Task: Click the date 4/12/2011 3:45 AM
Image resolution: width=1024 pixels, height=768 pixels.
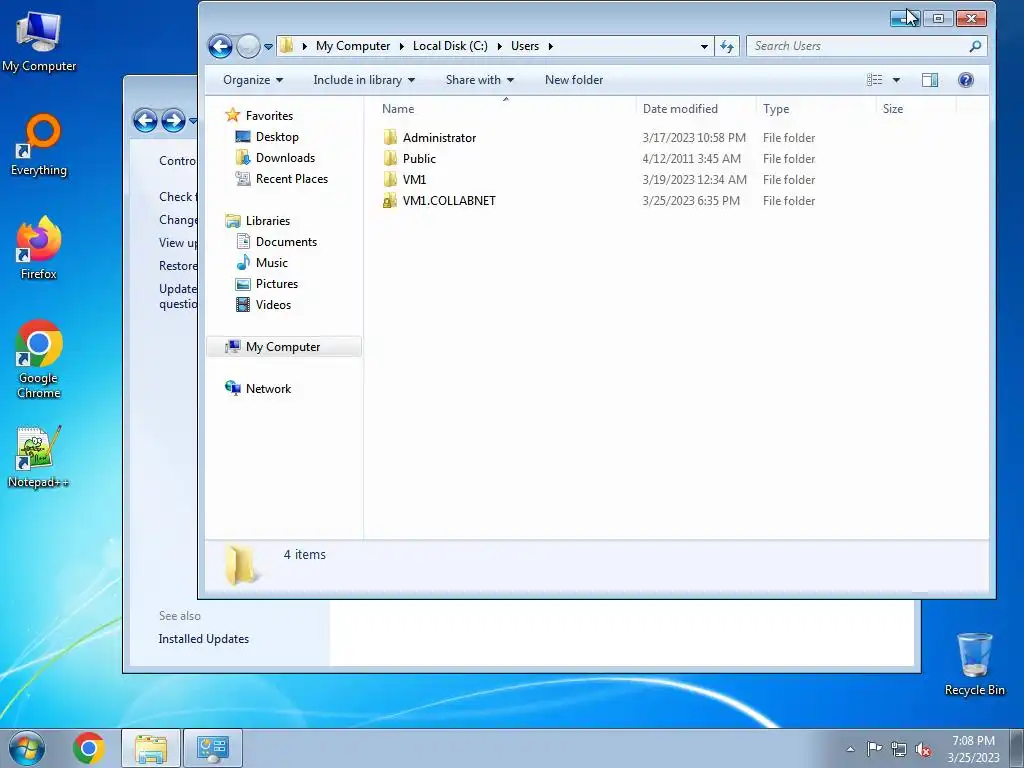Action: [692, 159]
